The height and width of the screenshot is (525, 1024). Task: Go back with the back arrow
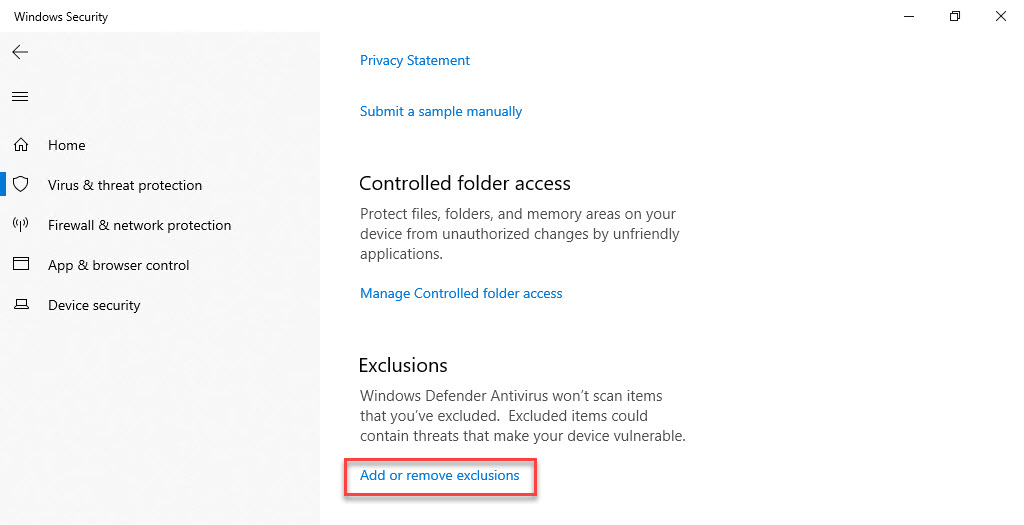20,52
